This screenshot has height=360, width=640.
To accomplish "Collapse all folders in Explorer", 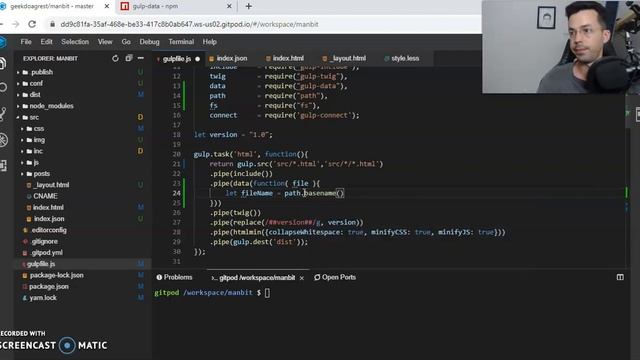I will 129,58.
